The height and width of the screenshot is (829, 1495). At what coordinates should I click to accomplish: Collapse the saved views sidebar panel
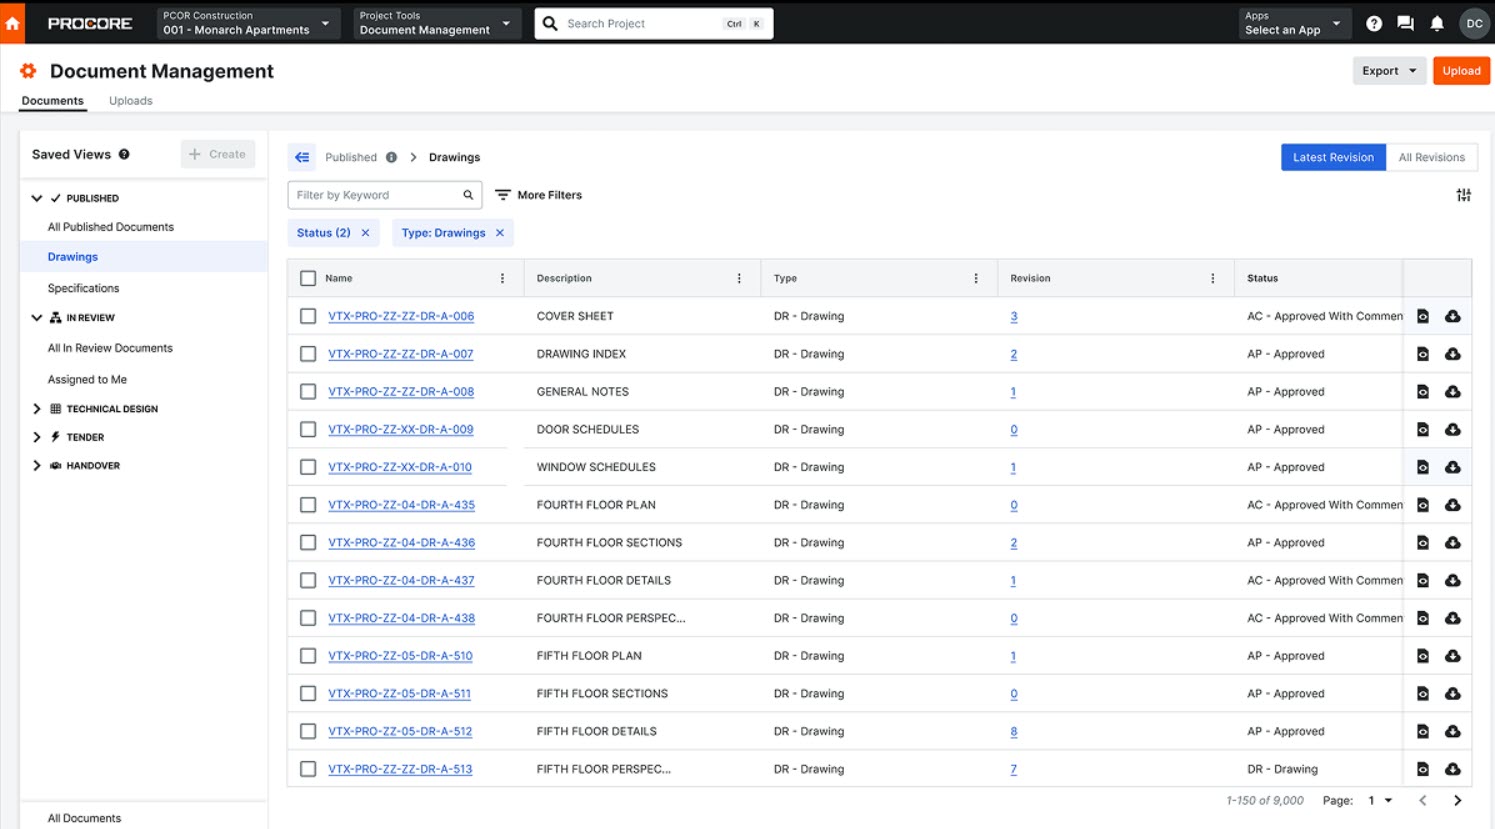[x=302, y=157]
